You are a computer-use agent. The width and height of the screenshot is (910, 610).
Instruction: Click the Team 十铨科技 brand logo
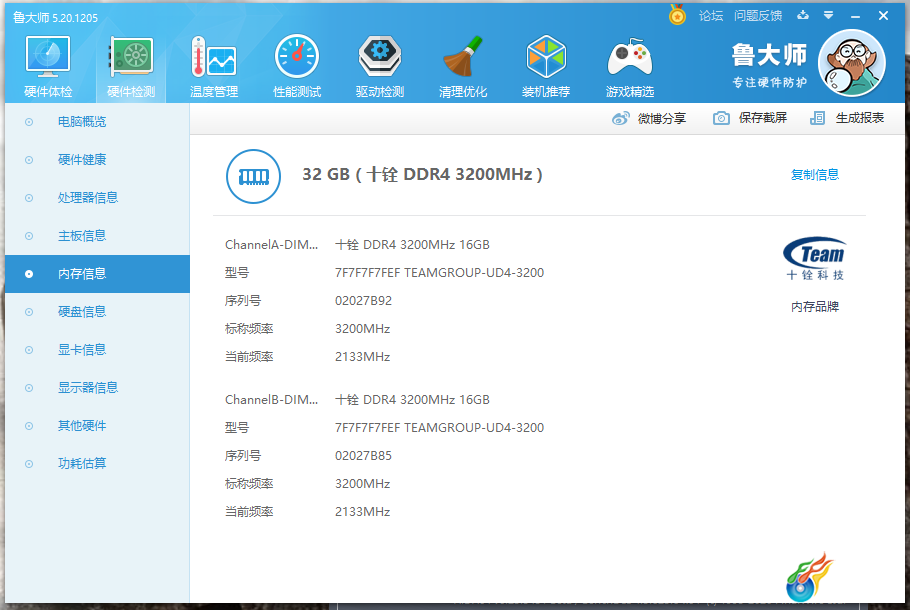click(815, 259)
